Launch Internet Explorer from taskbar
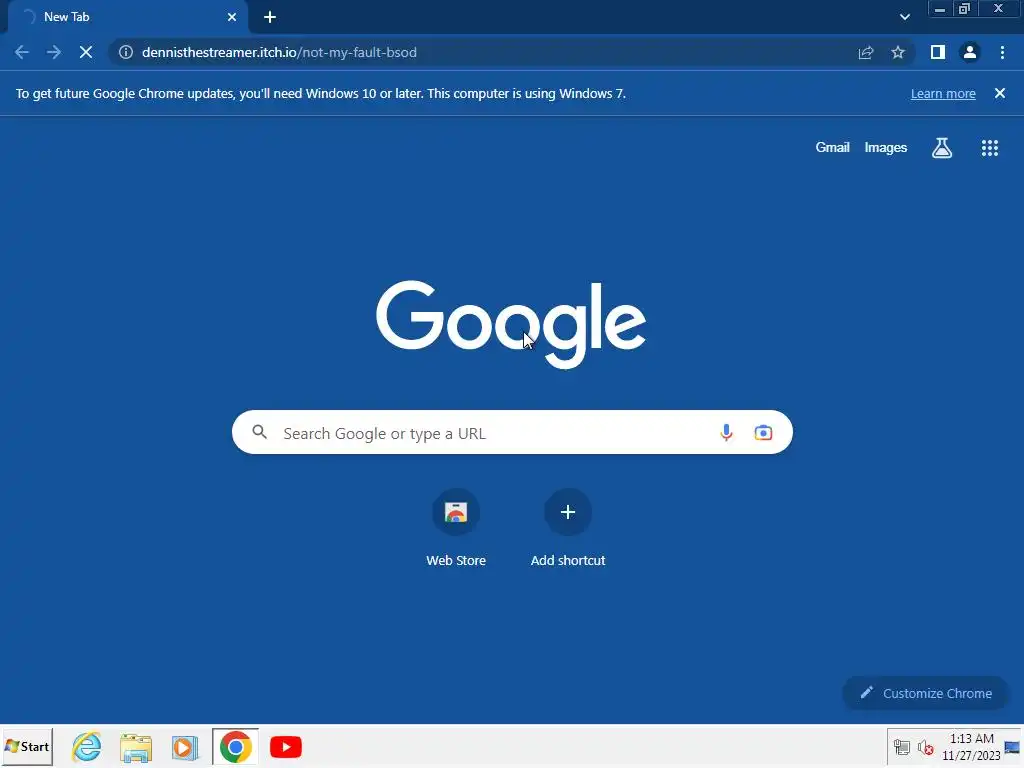The image size is (1024, 768). [x=87, y=746]
